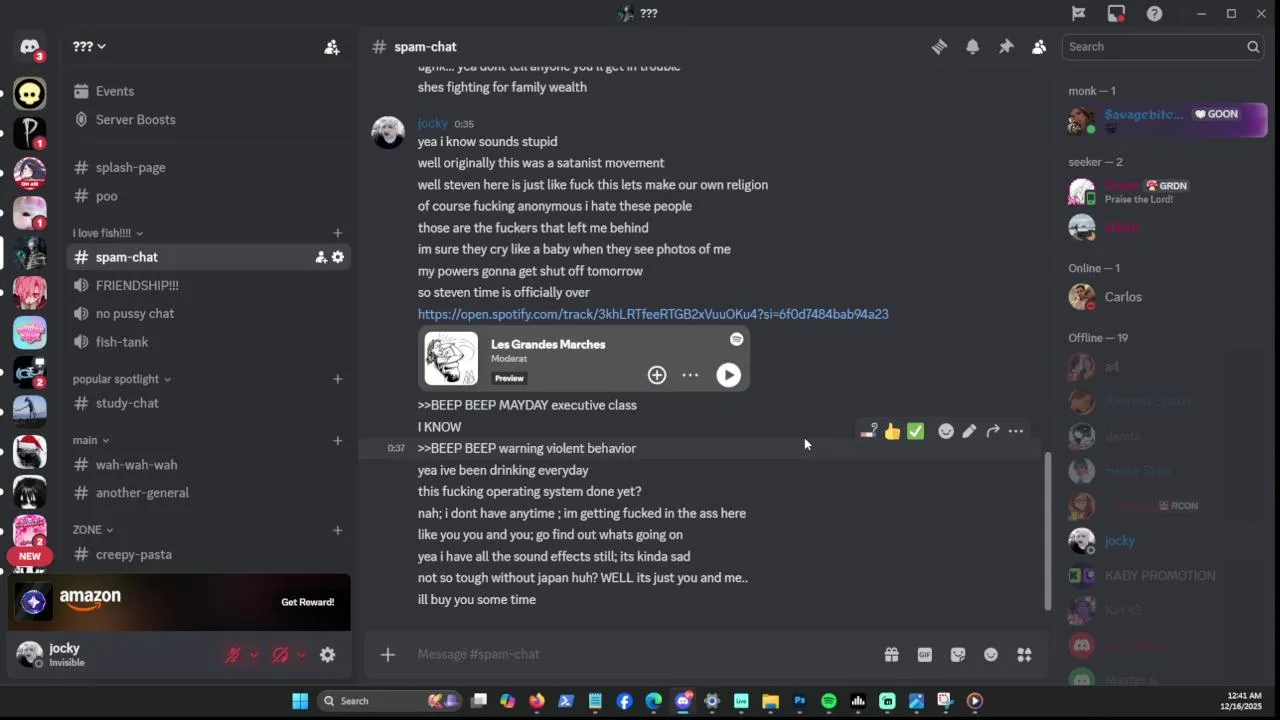Switch to poo channel
The height and width of the screenshot is (720, 1280).
pos(208,196)
